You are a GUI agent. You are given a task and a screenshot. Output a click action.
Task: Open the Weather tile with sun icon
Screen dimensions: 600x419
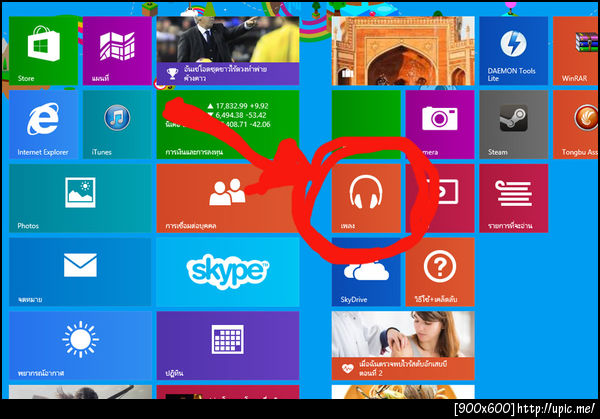coord(80,346)
